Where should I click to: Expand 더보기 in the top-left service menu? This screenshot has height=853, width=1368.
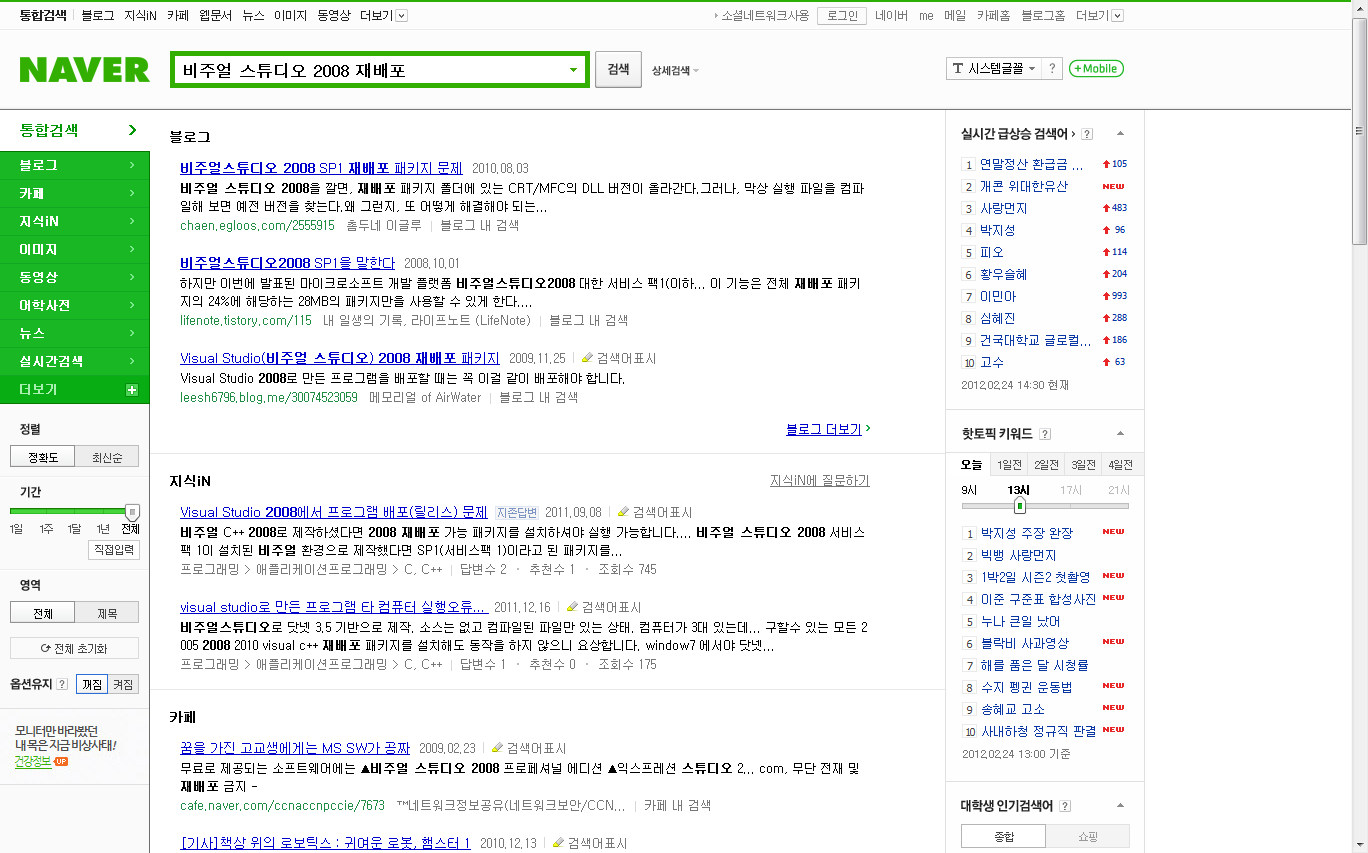point(384,15)
